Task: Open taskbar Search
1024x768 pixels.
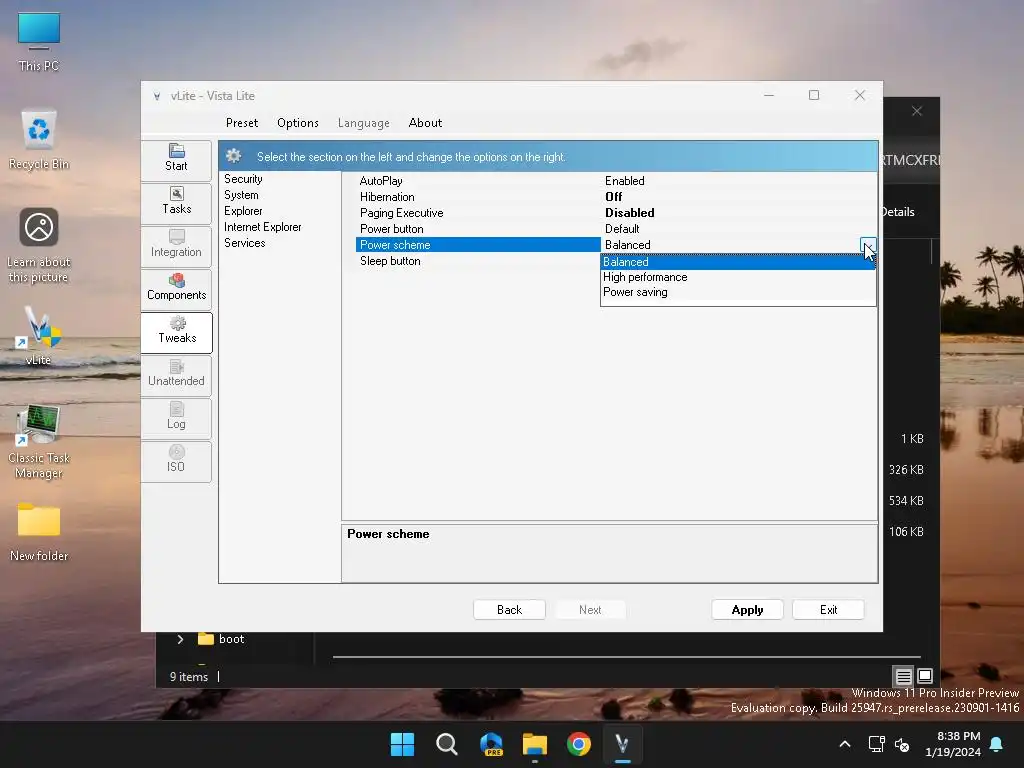Action: click(x=447, y=744)
